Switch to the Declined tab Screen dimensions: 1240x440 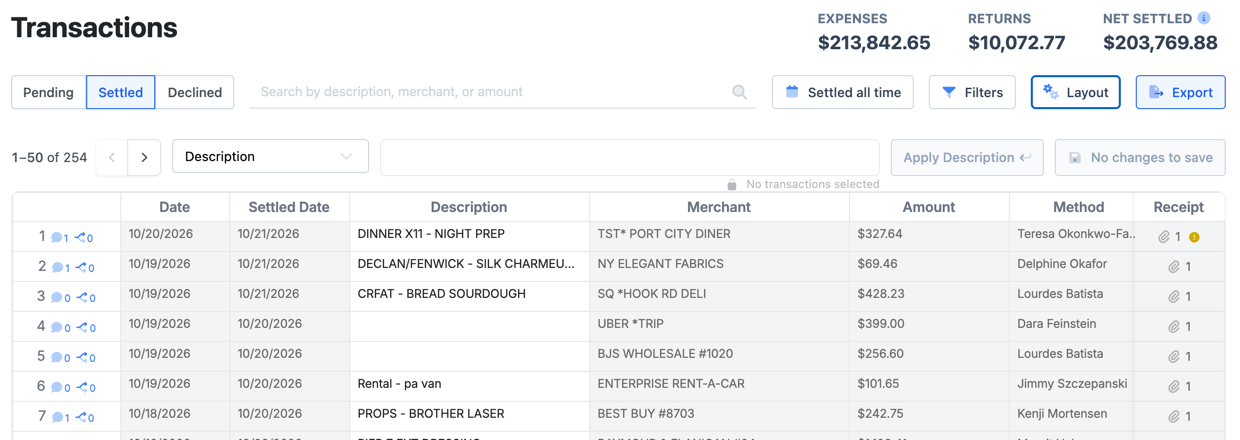coord(195,92)
